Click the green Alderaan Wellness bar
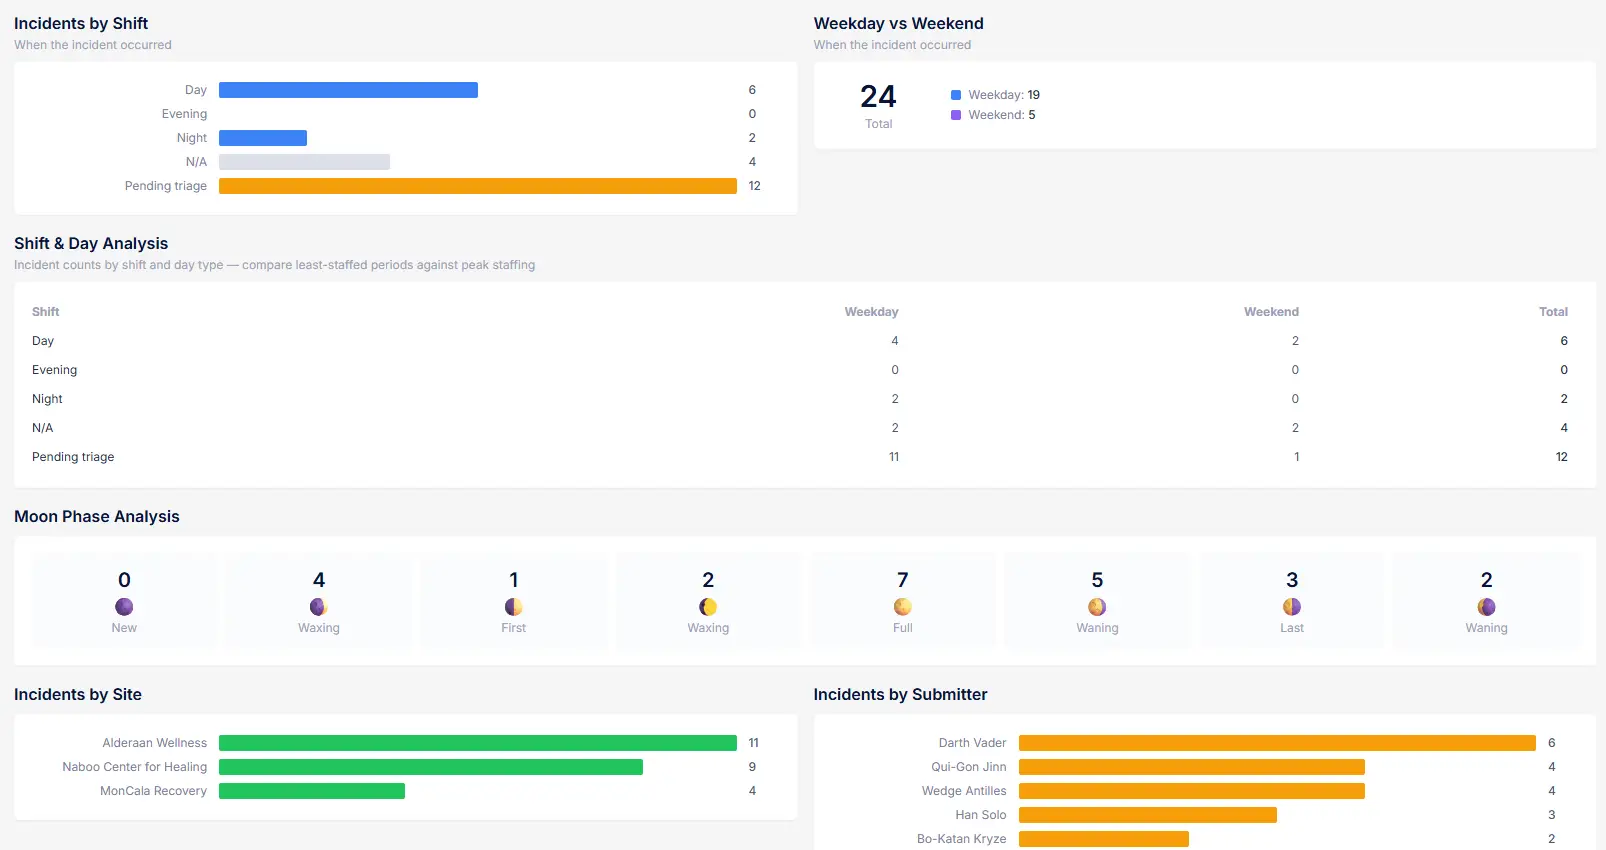 click(x=478, y=743)
